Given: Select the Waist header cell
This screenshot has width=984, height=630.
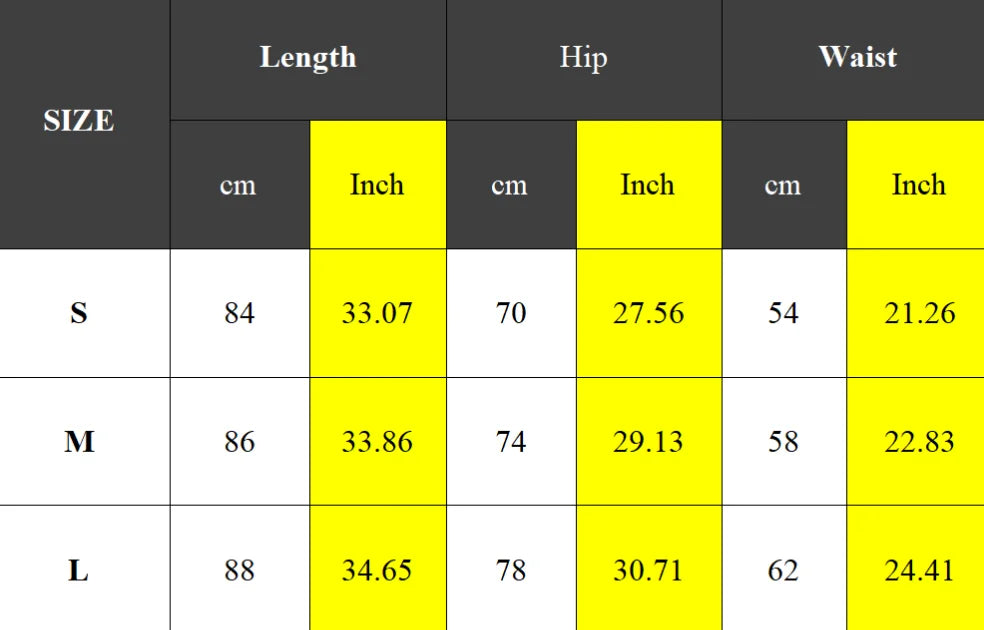Looking at the screenshot, I should 857,58.
